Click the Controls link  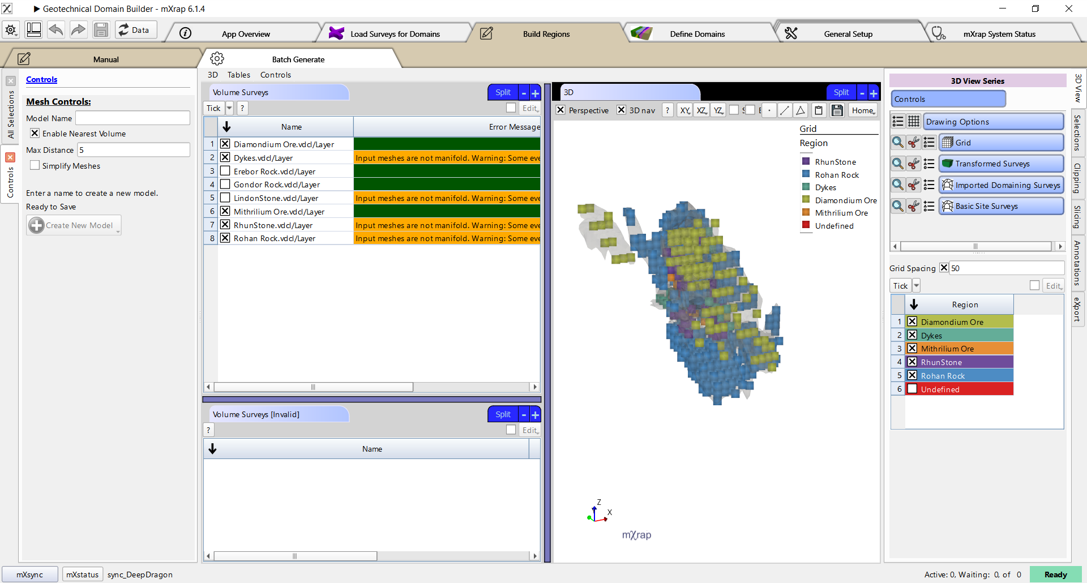42,80
